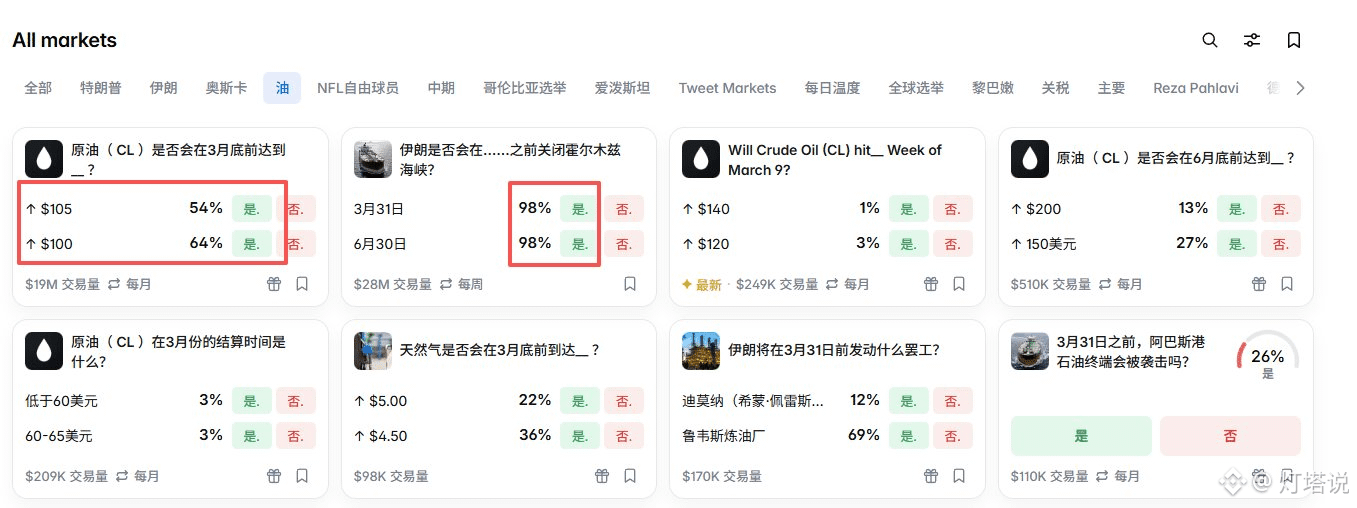The image size is (1357, 508).
Task: Click the large green 是 button
Action: (1081, 436)
